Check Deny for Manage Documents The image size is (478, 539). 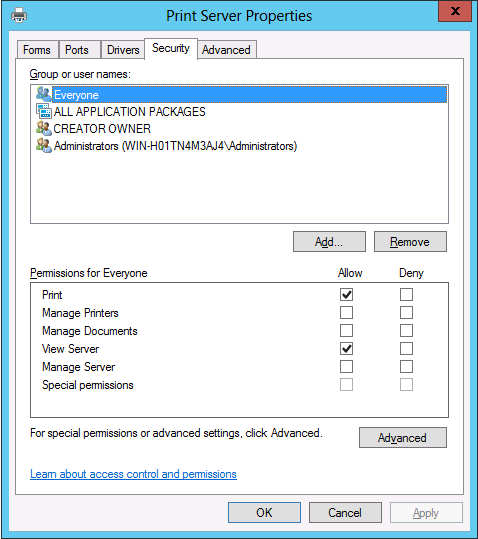click(406, 331)
